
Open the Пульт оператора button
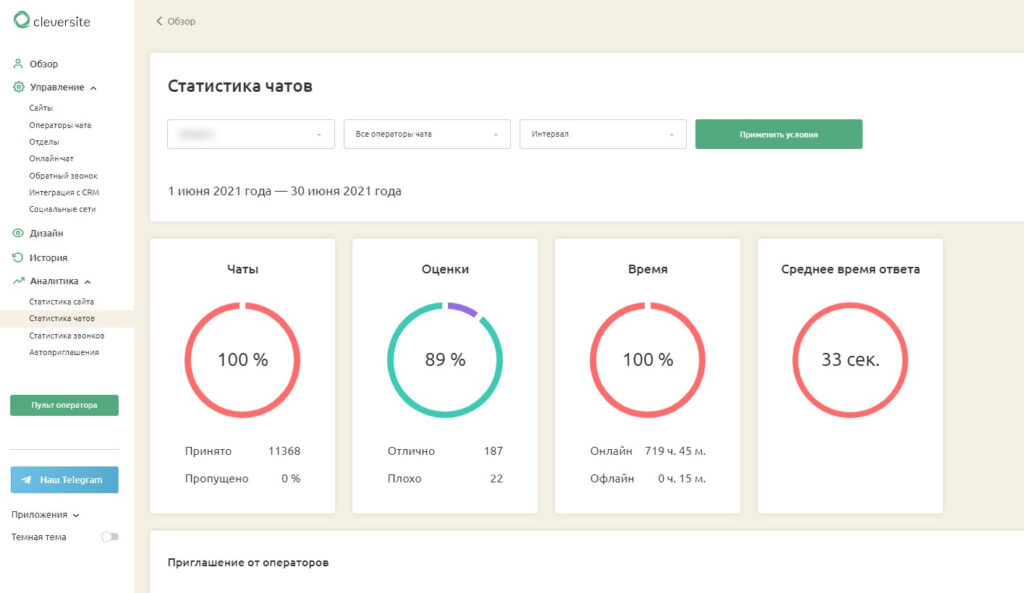tap(64, 405)
